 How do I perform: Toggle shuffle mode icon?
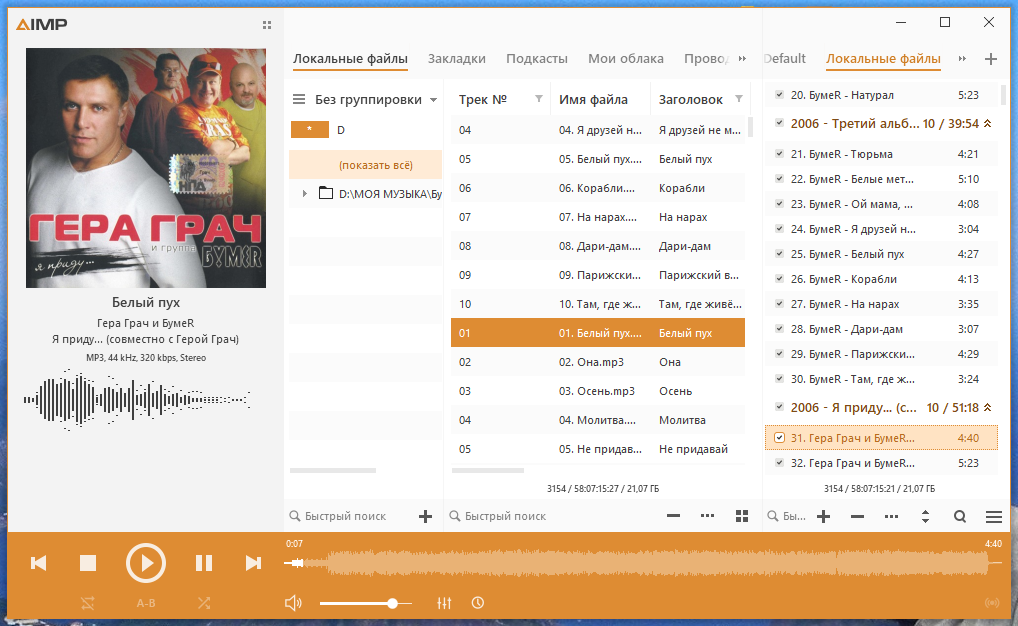(204, 603)
